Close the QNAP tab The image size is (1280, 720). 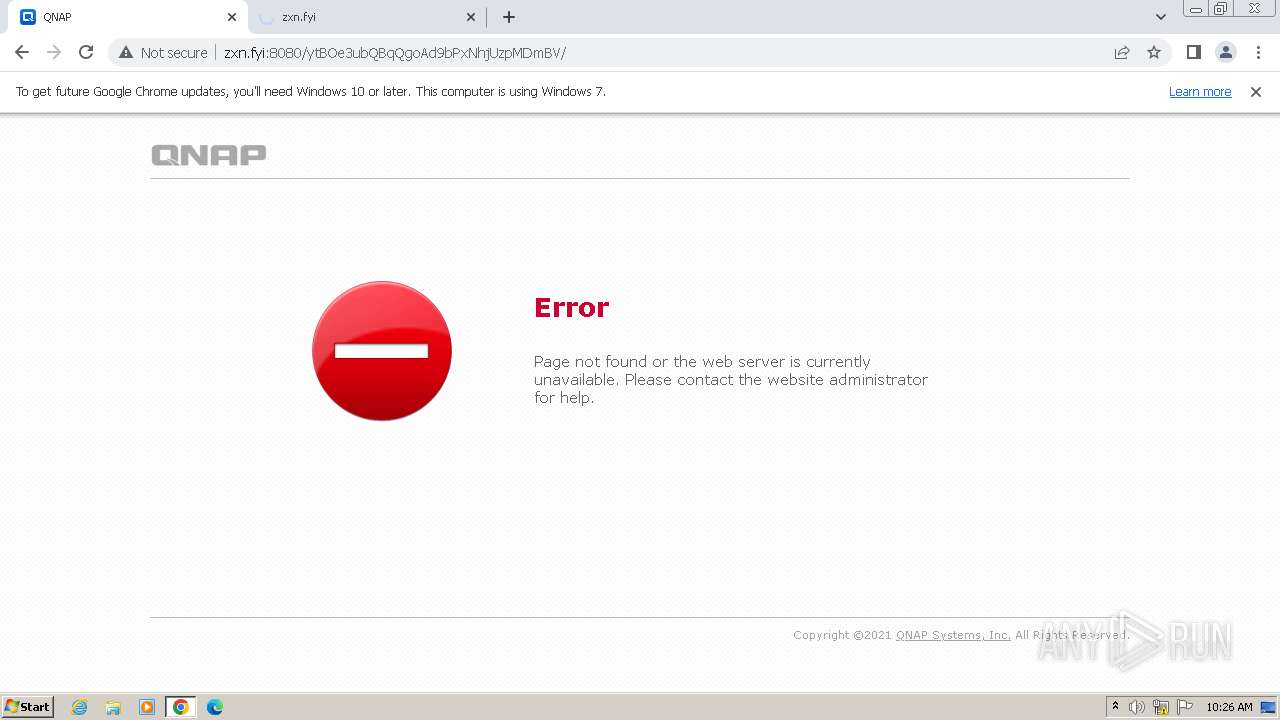point(232,17)
